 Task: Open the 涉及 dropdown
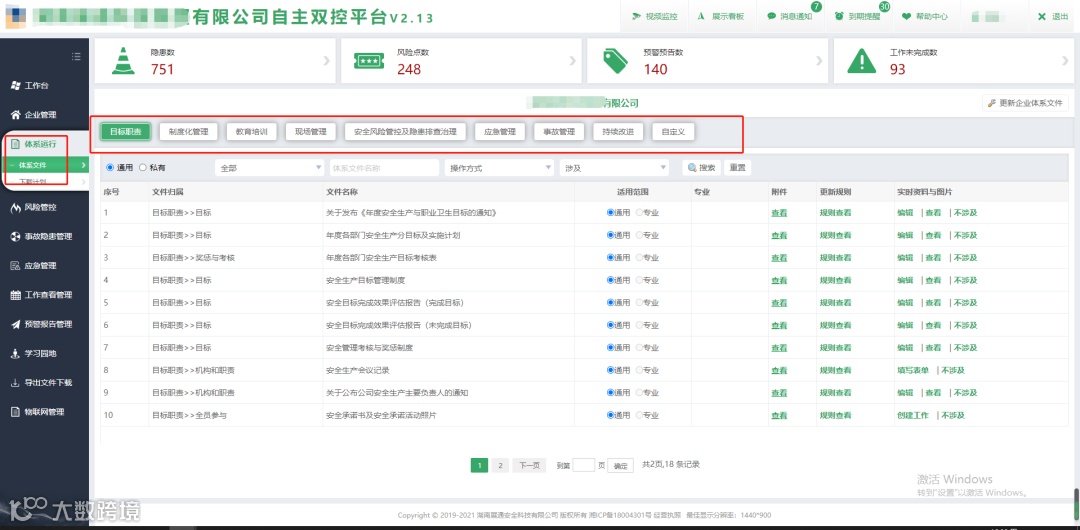click(x=614, y=167)
